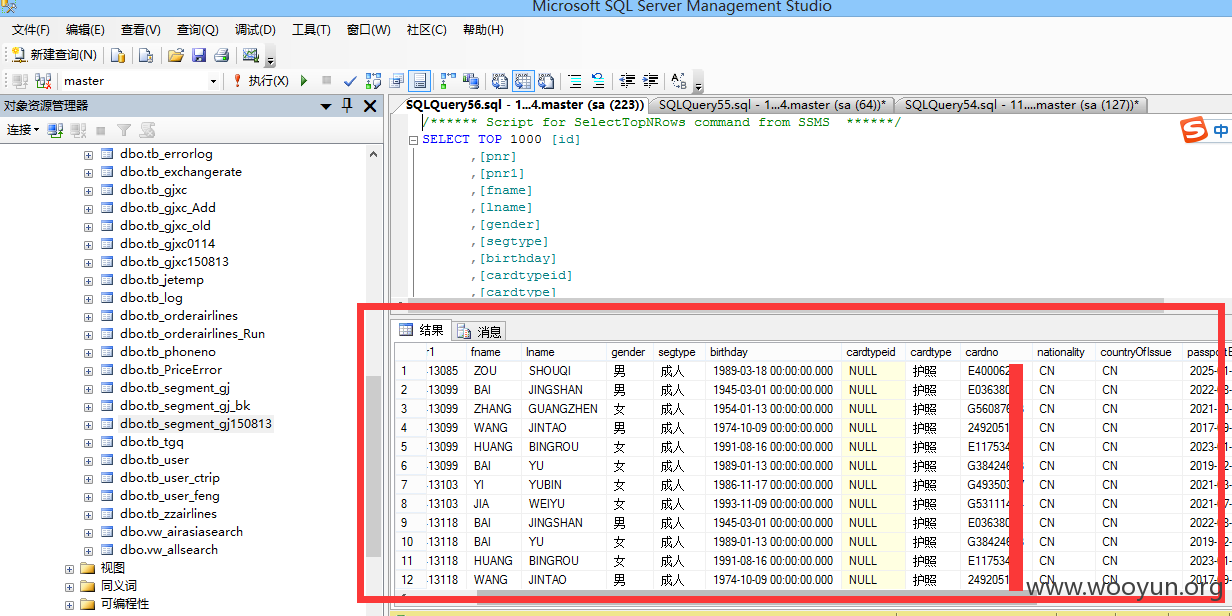This screenshot has height=616, width=1232.
Task: Click the 同义词 synonyms folder icon
Action: point(87,586)
